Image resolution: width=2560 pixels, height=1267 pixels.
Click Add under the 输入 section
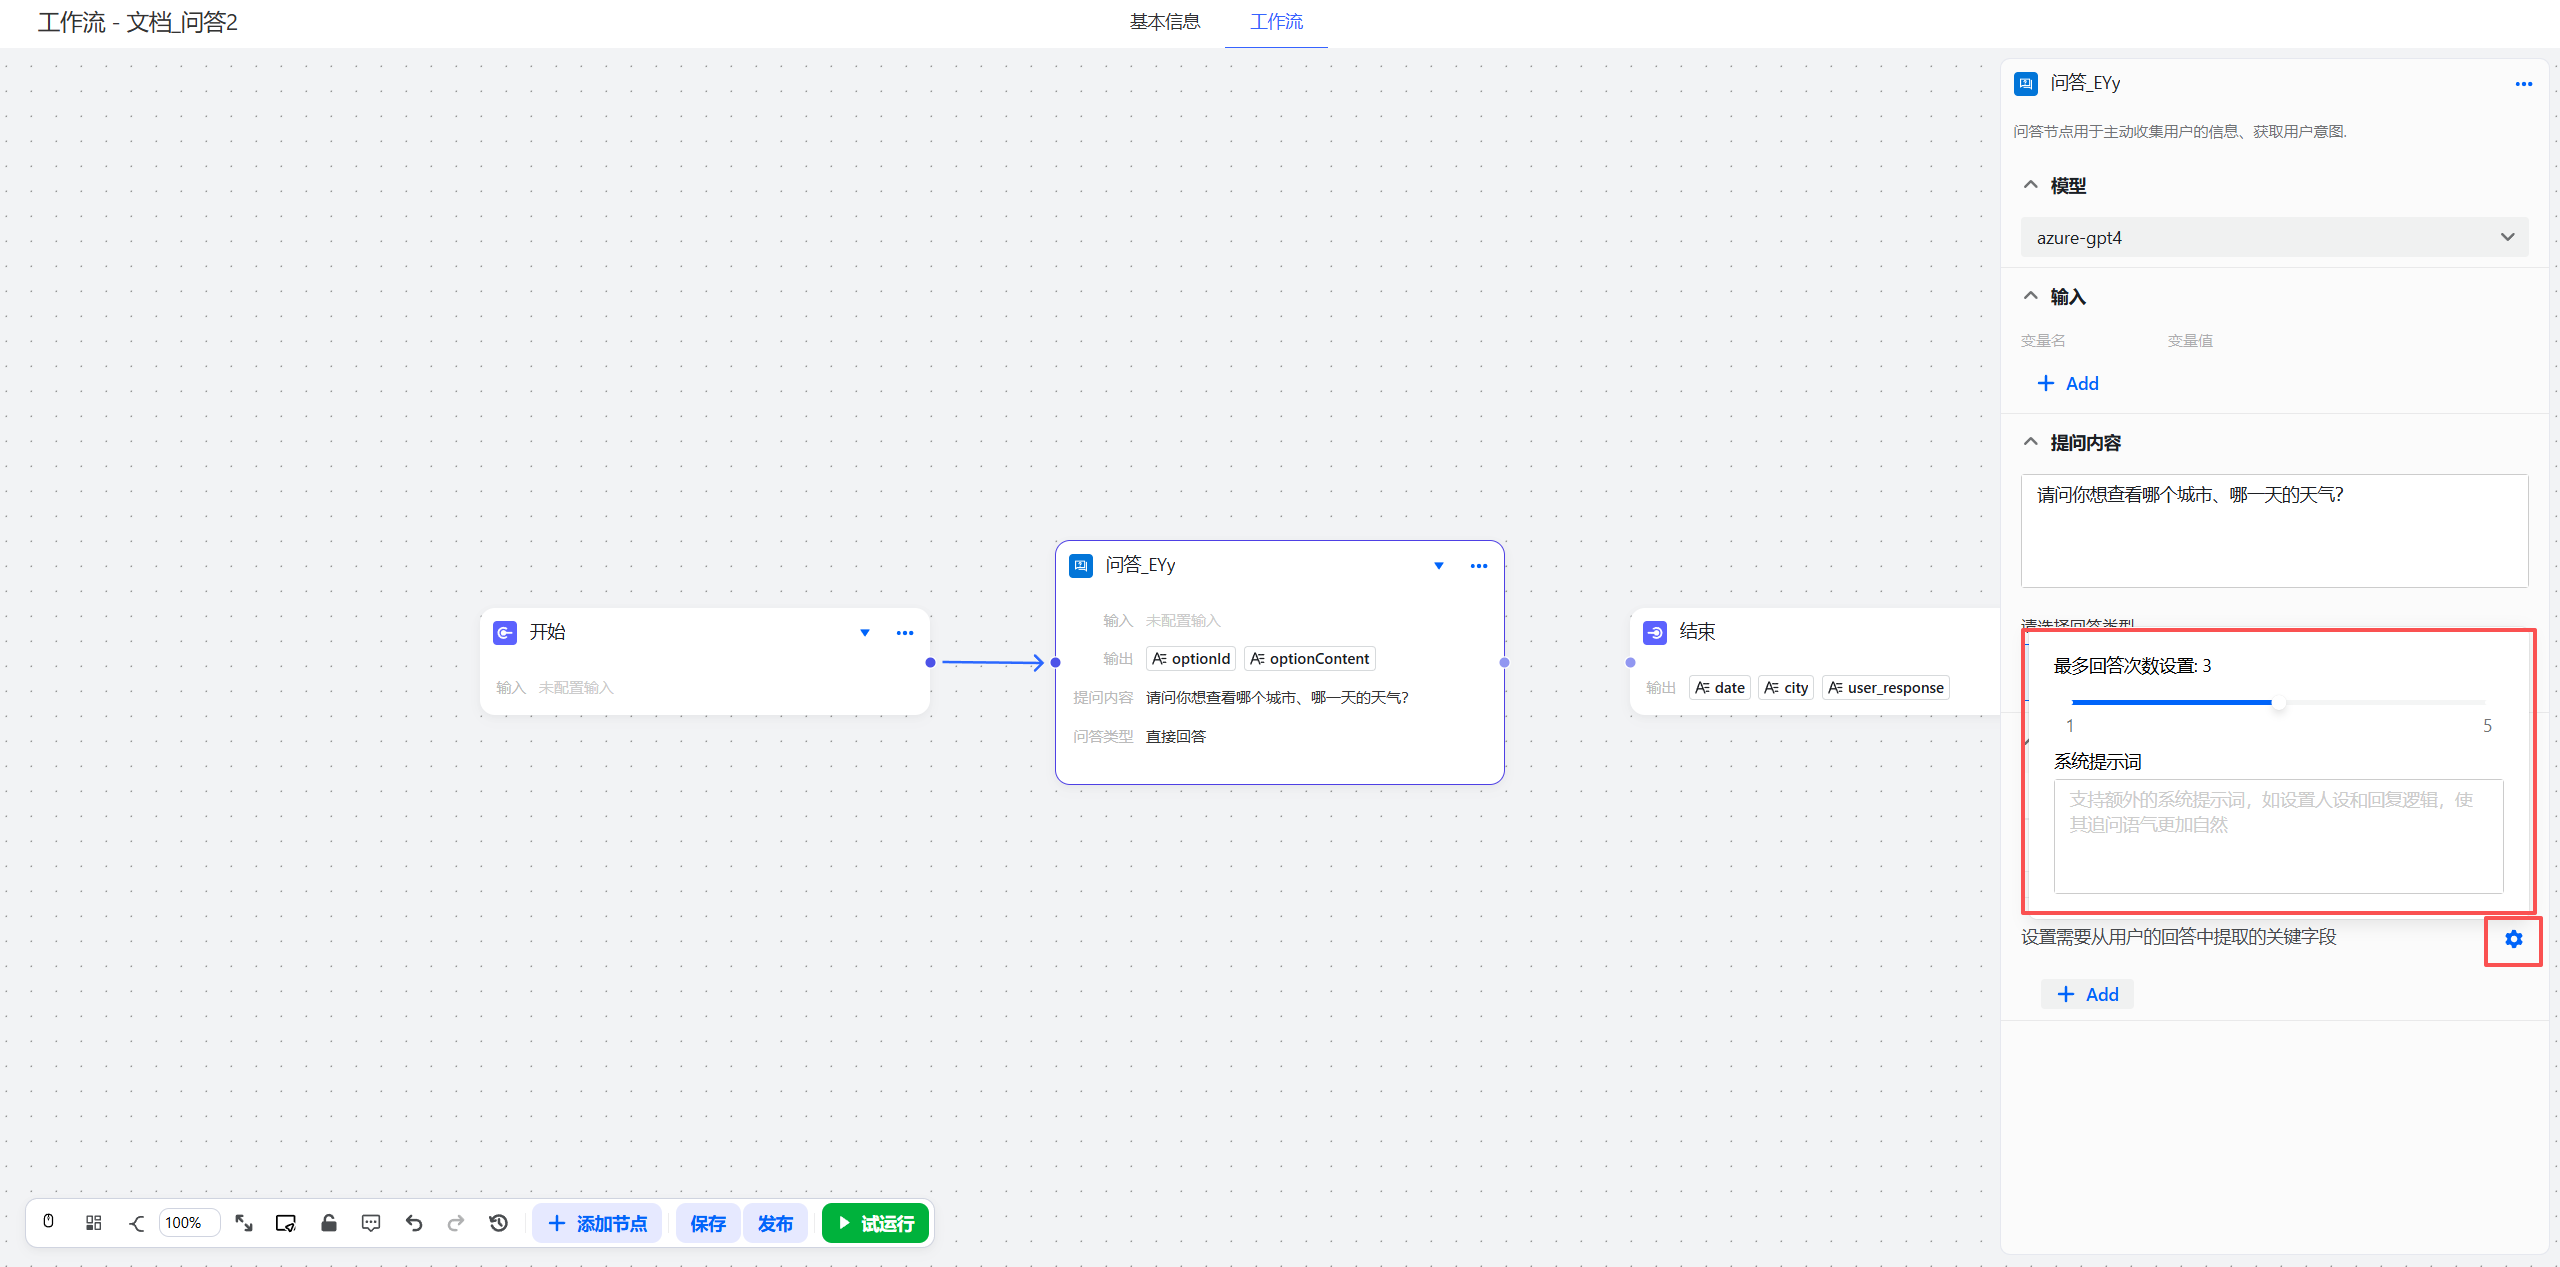(x=2066, y=383)
